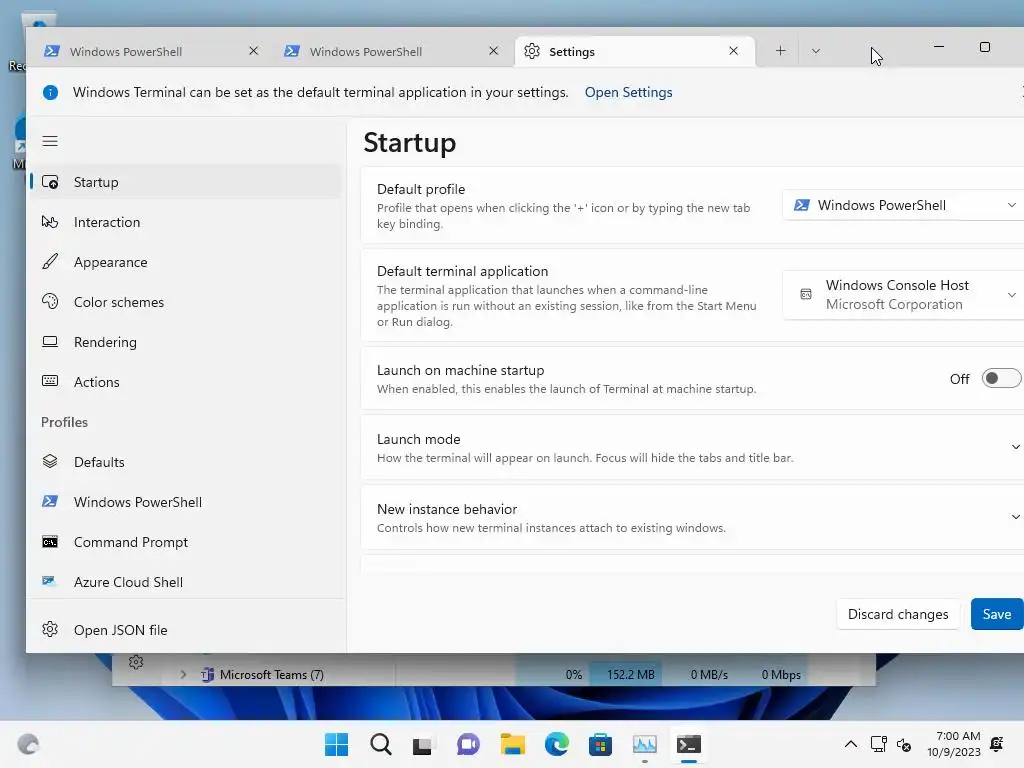The height and width of the screenshot is (768, 1024).
Task: Open the Windows Start menu
Action: [336, 744]
